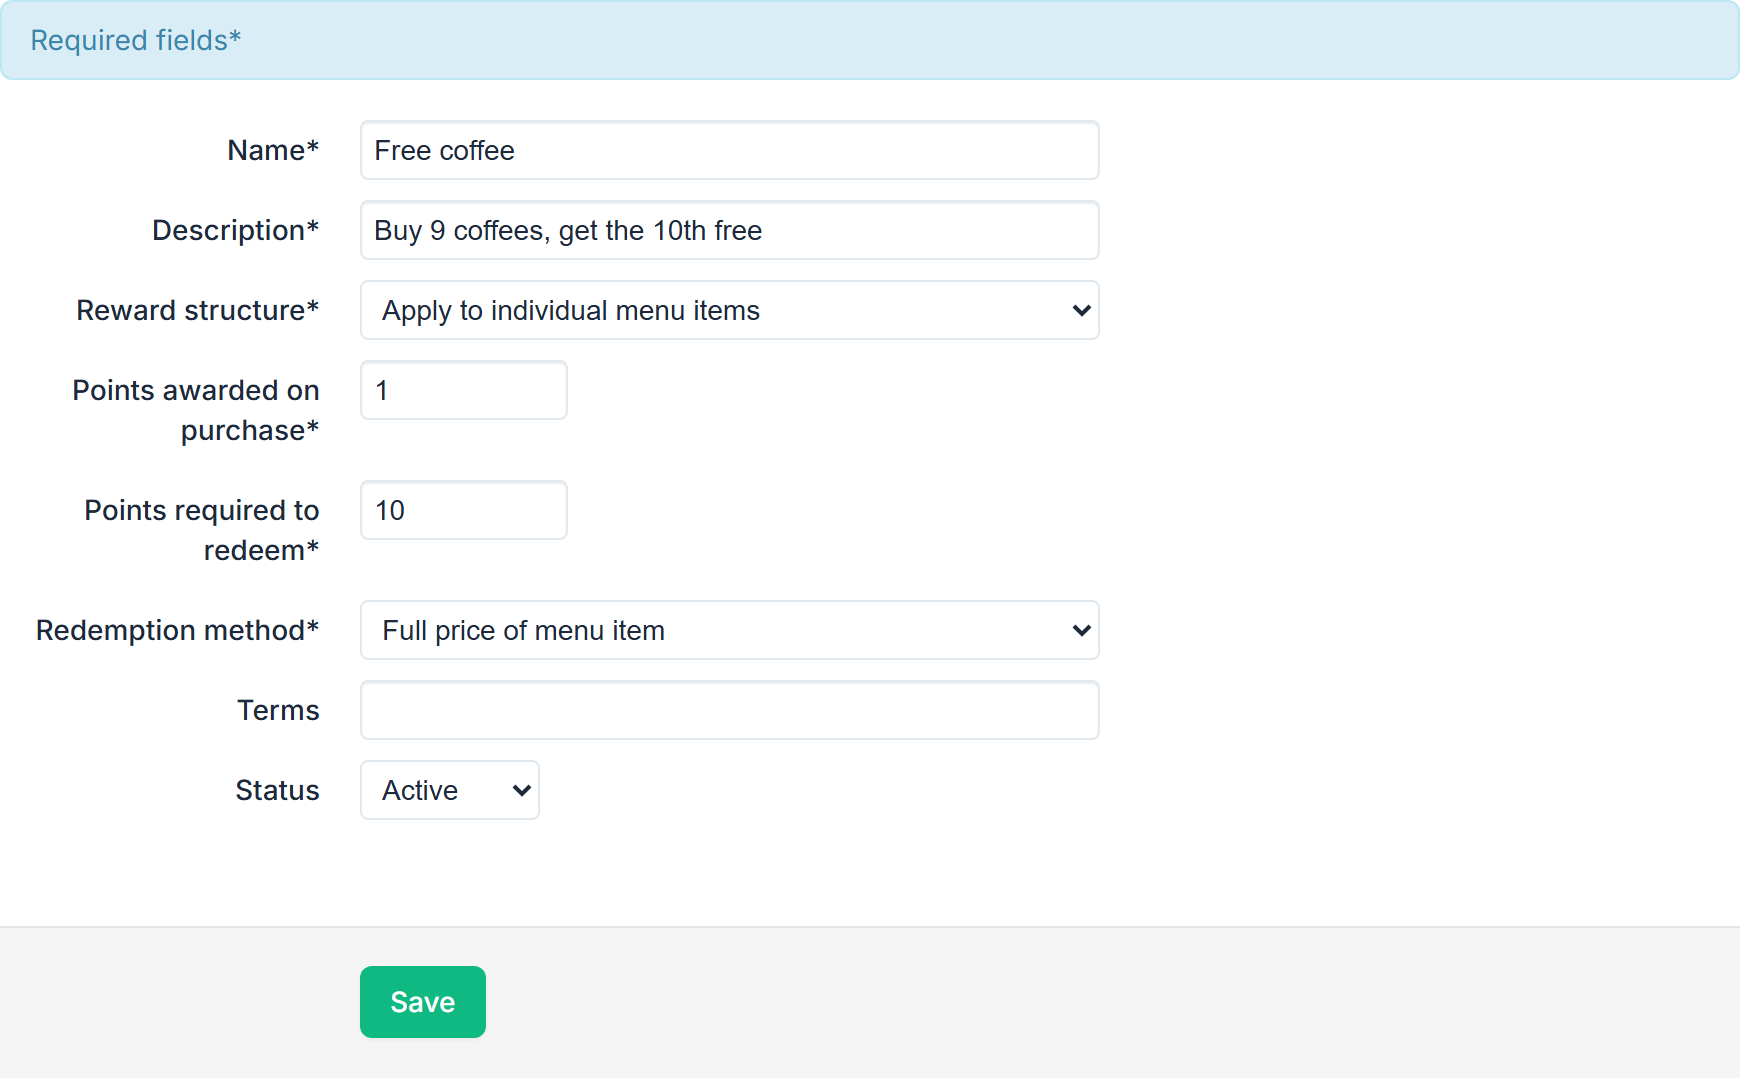Click the Description* label

pyautogui.click(x=236, y=230)
